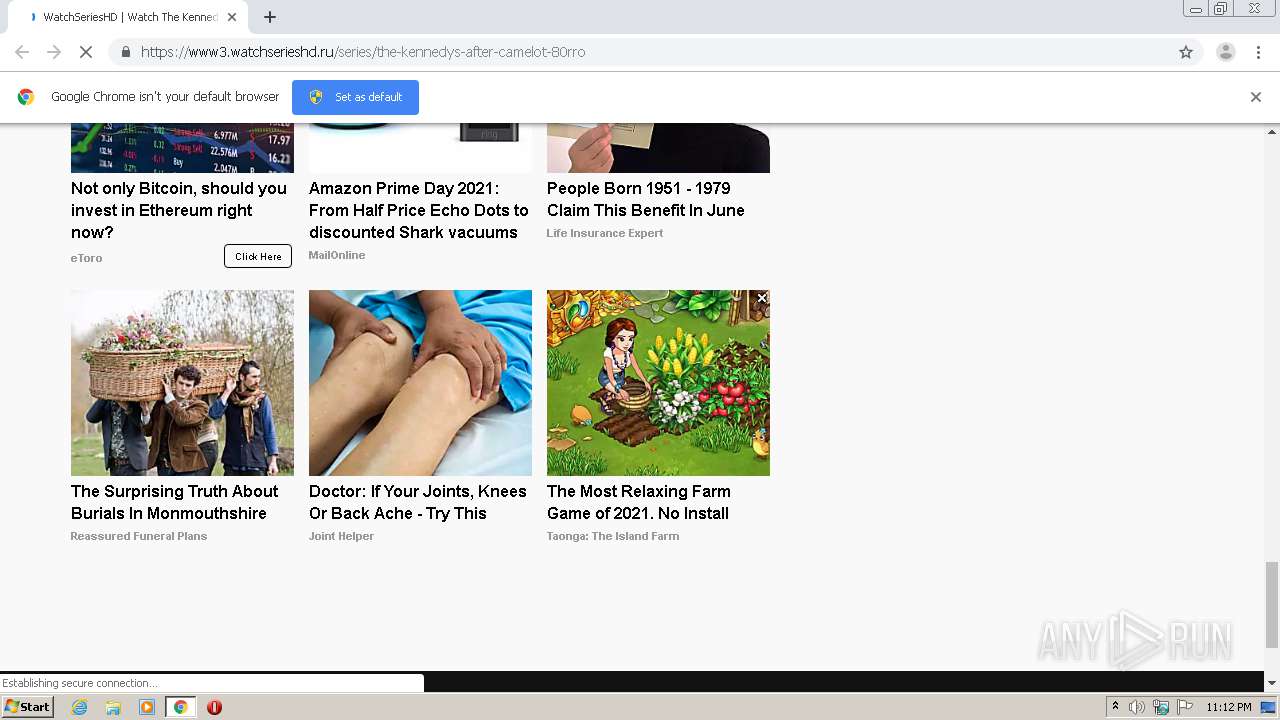
Task: Click the farm game thumbnail image
Action: [x=658, y=383]
